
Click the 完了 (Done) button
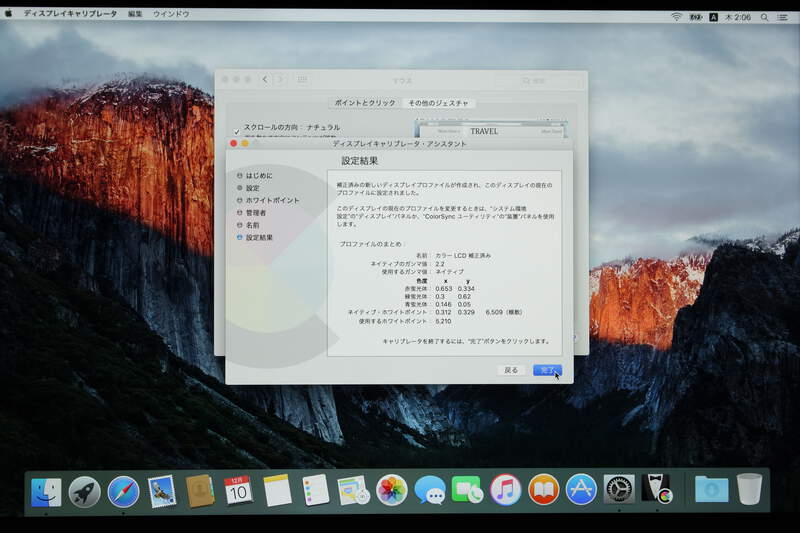547,370
